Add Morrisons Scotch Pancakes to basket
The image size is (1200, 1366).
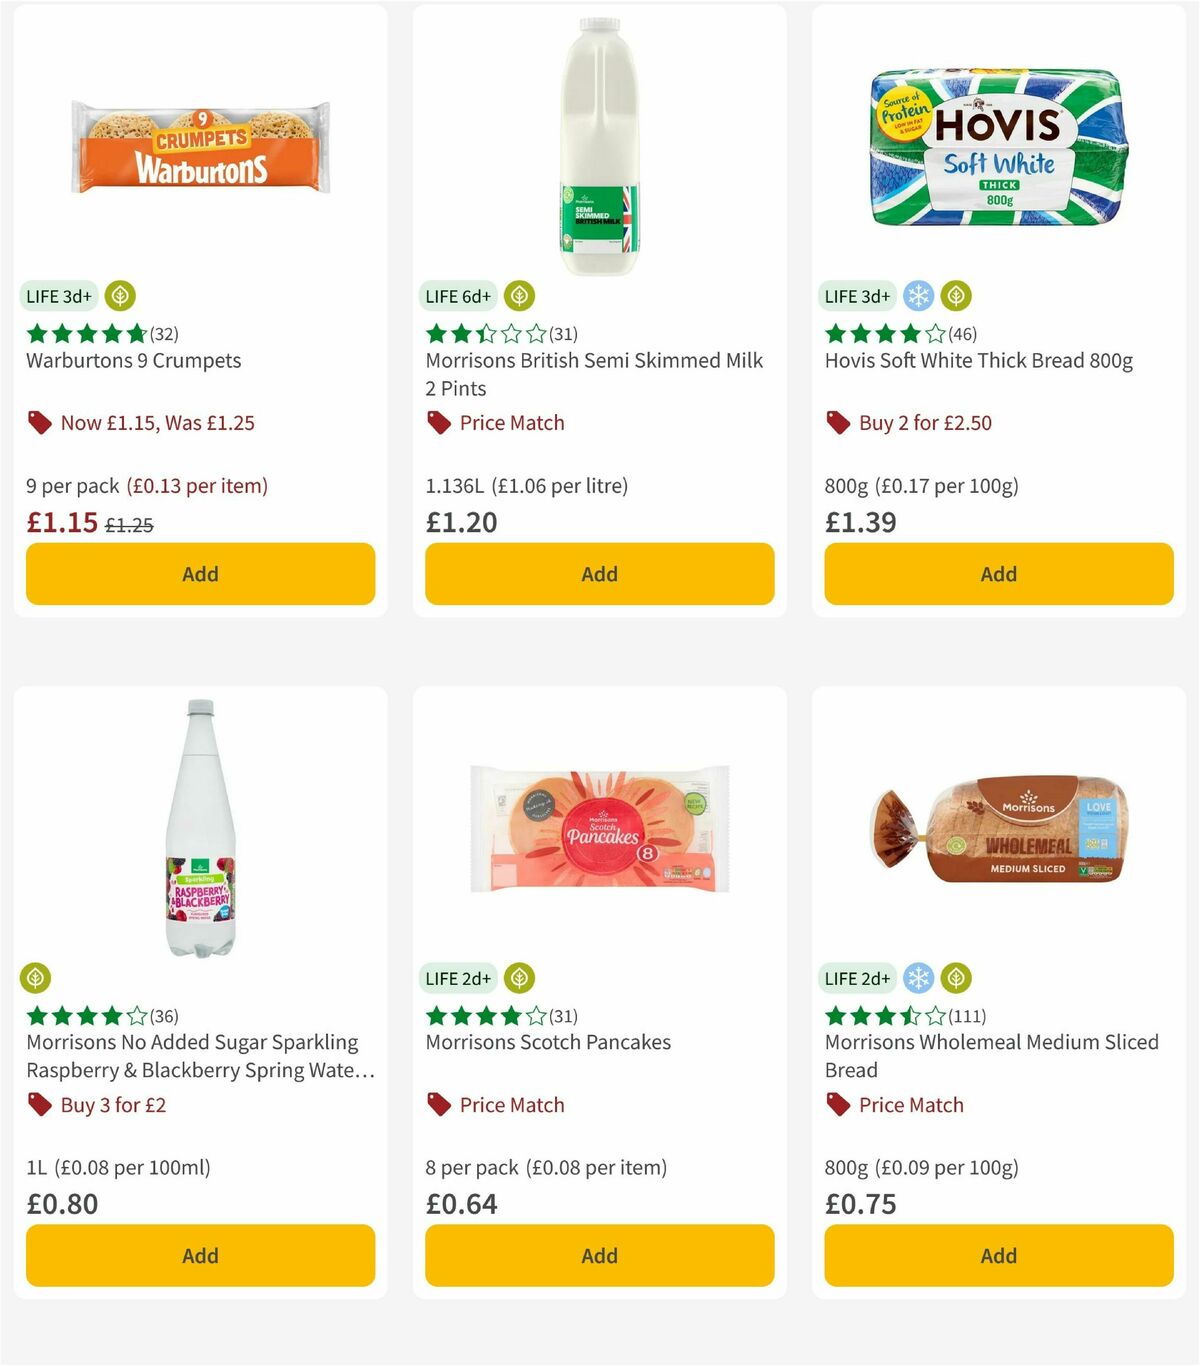pyautogui.click(x=598, y=1255)
